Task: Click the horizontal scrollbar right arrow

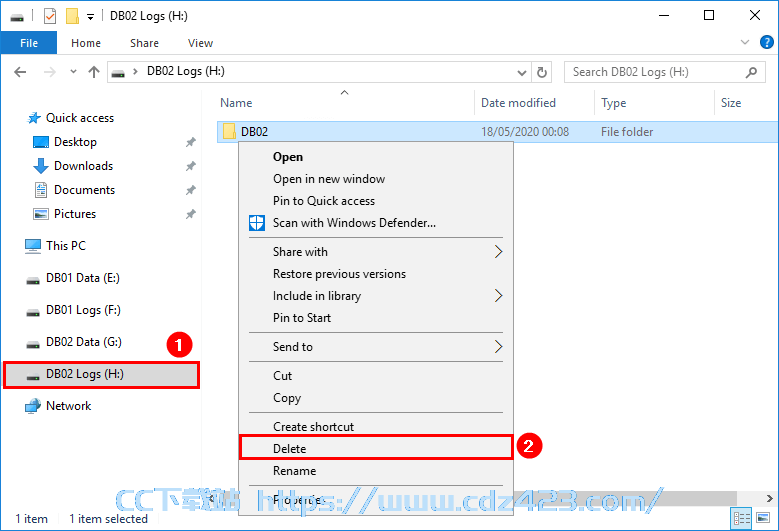Action: coord(770,498)
